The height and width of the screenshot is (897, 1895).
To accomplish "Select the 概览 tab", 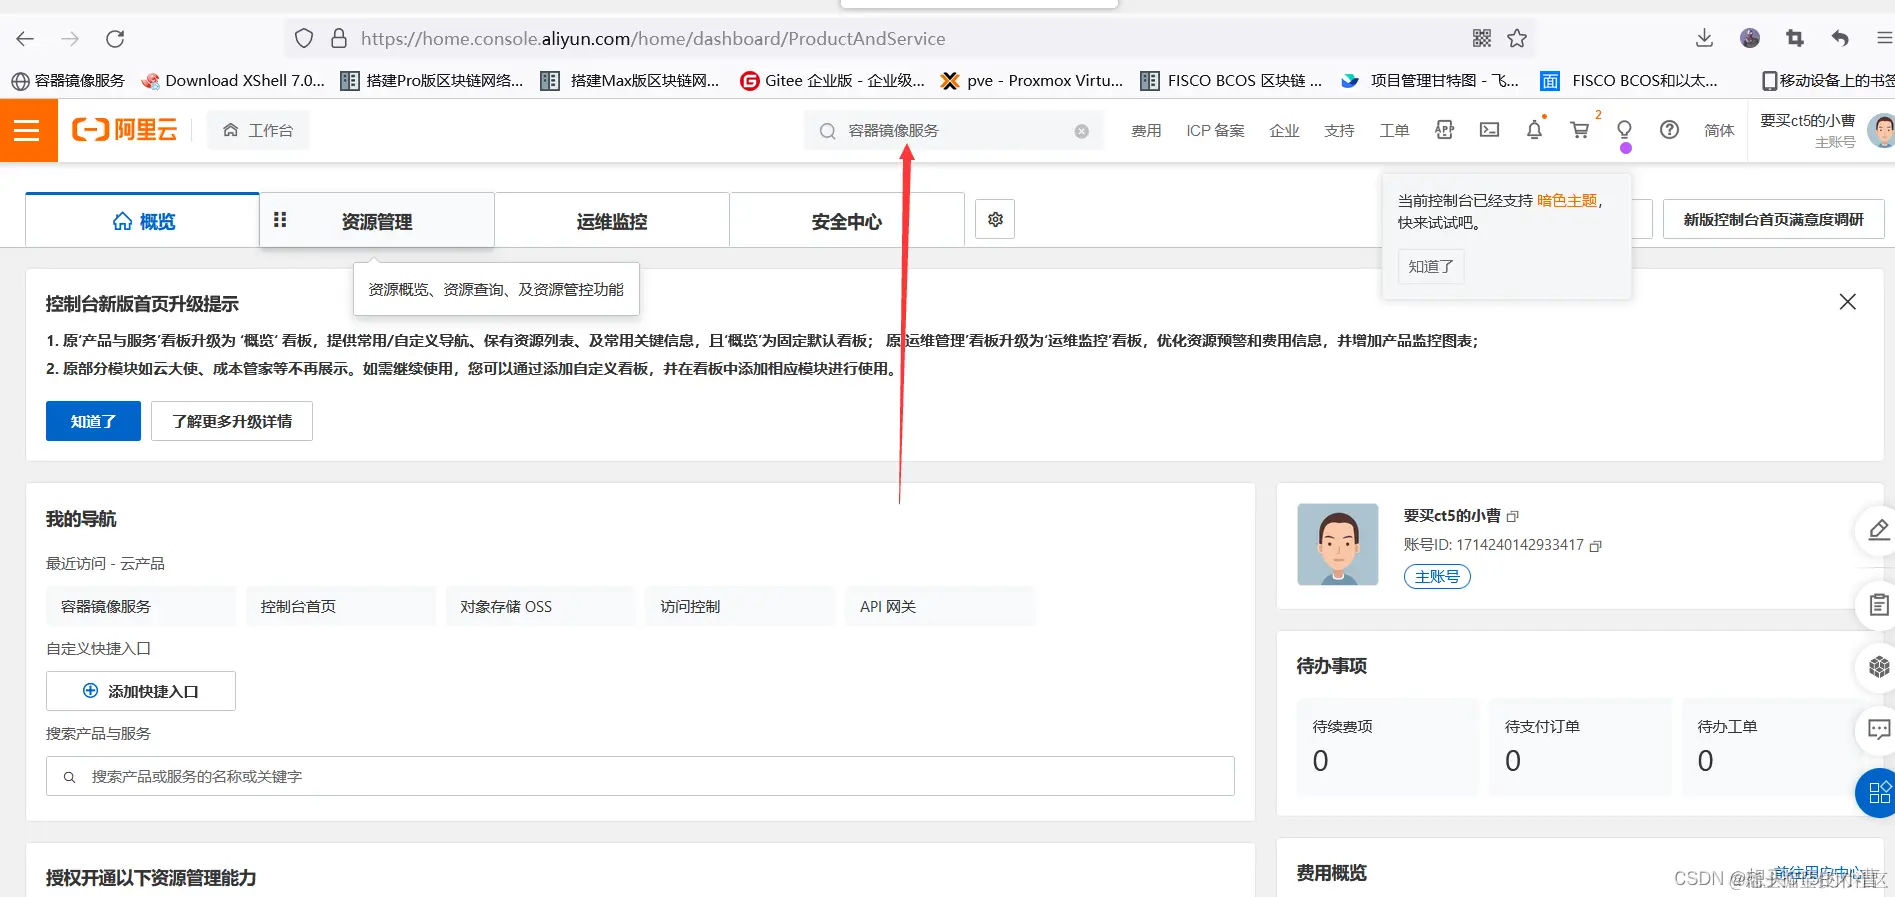I will point(143,221).
